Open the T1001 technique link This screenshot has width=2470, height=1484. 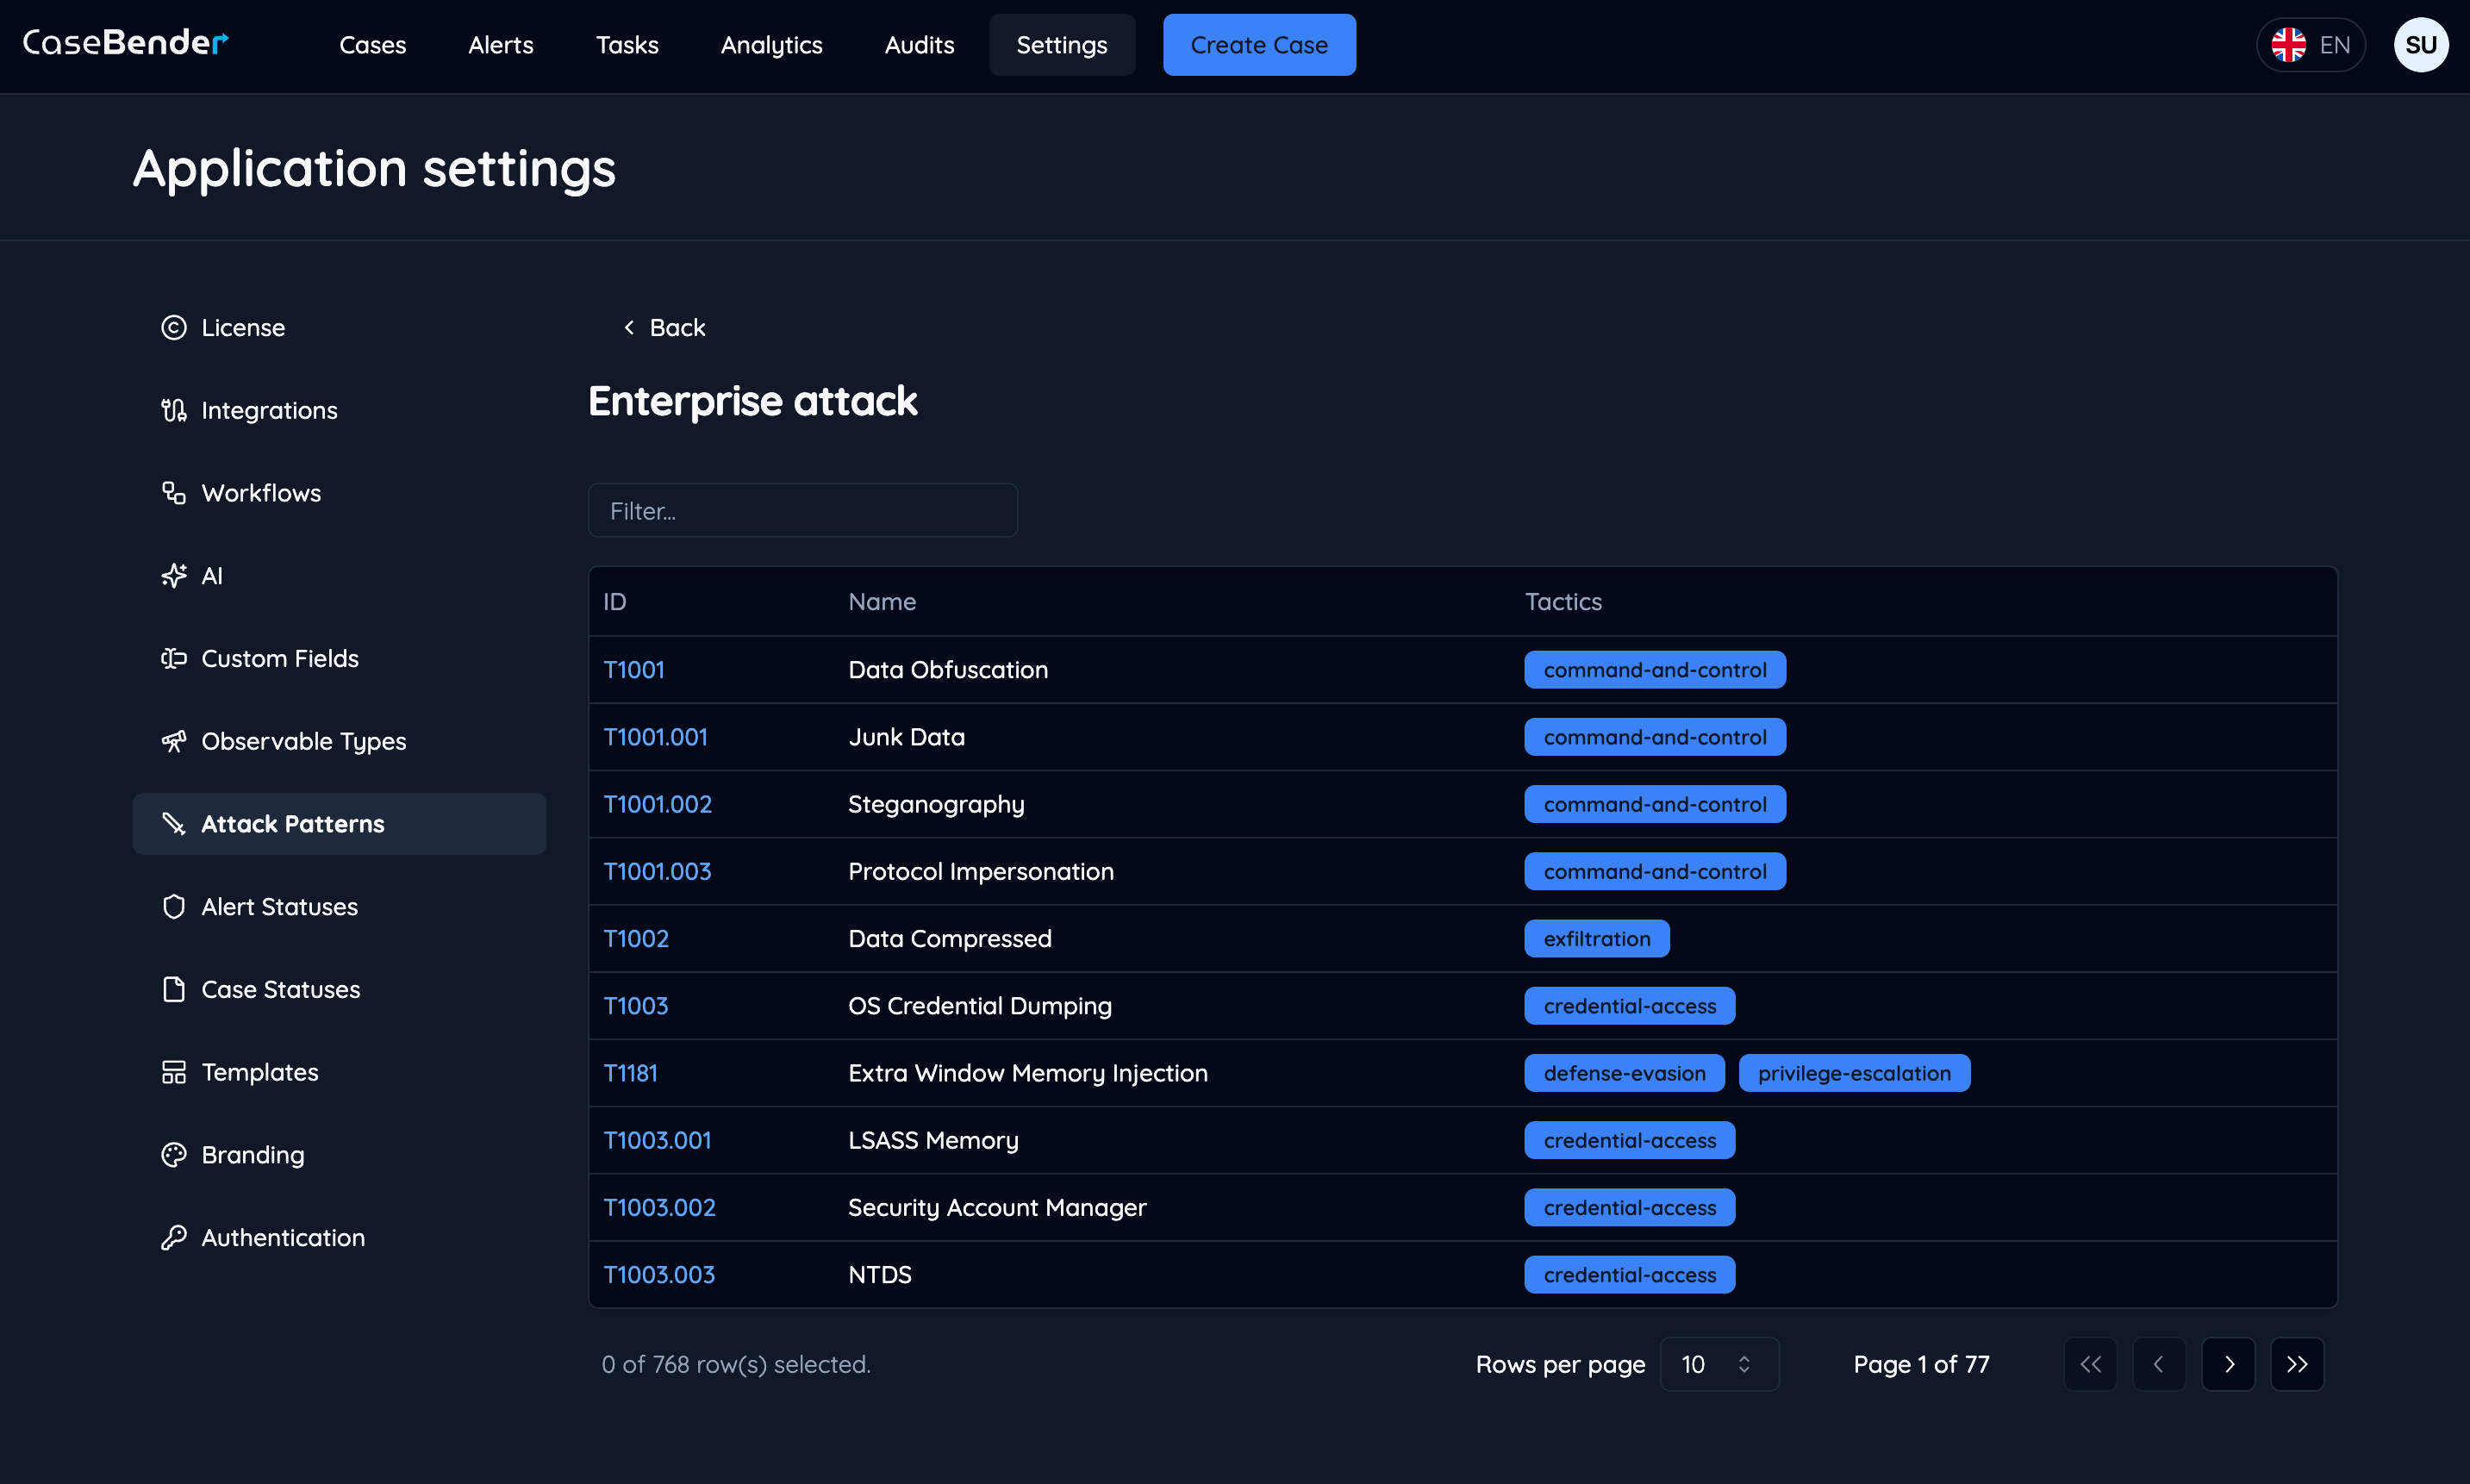(x=634, y=670)
